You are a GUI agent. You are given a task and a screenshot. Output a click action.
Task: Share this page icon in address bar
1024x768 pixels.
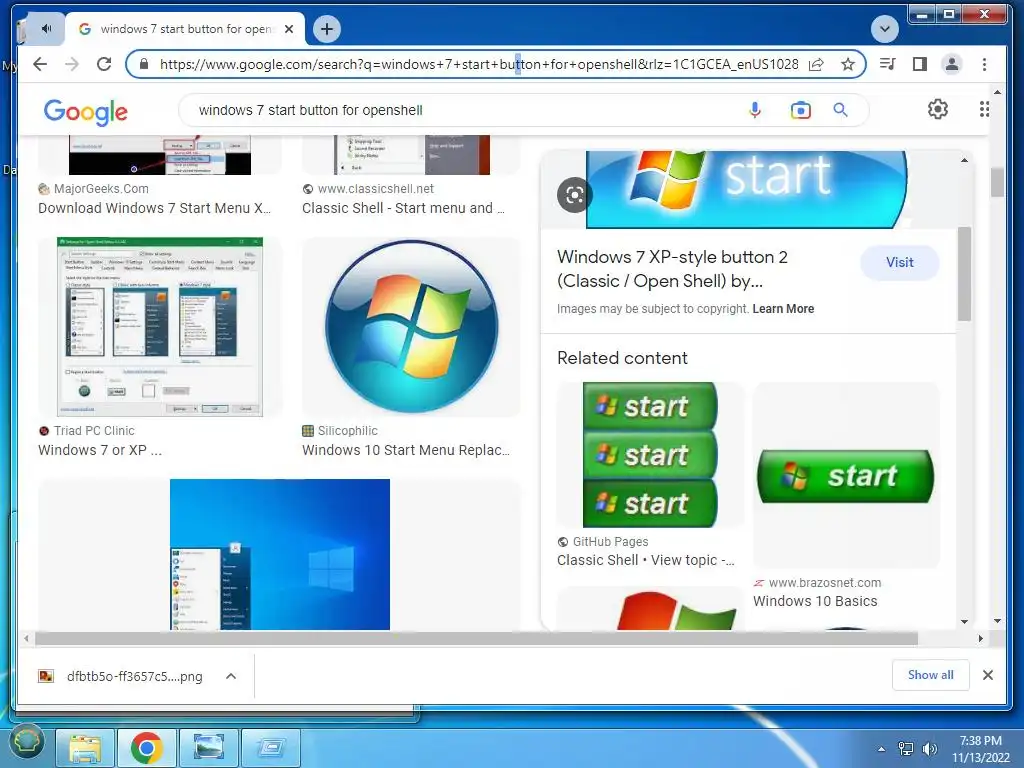pos(816,64)
